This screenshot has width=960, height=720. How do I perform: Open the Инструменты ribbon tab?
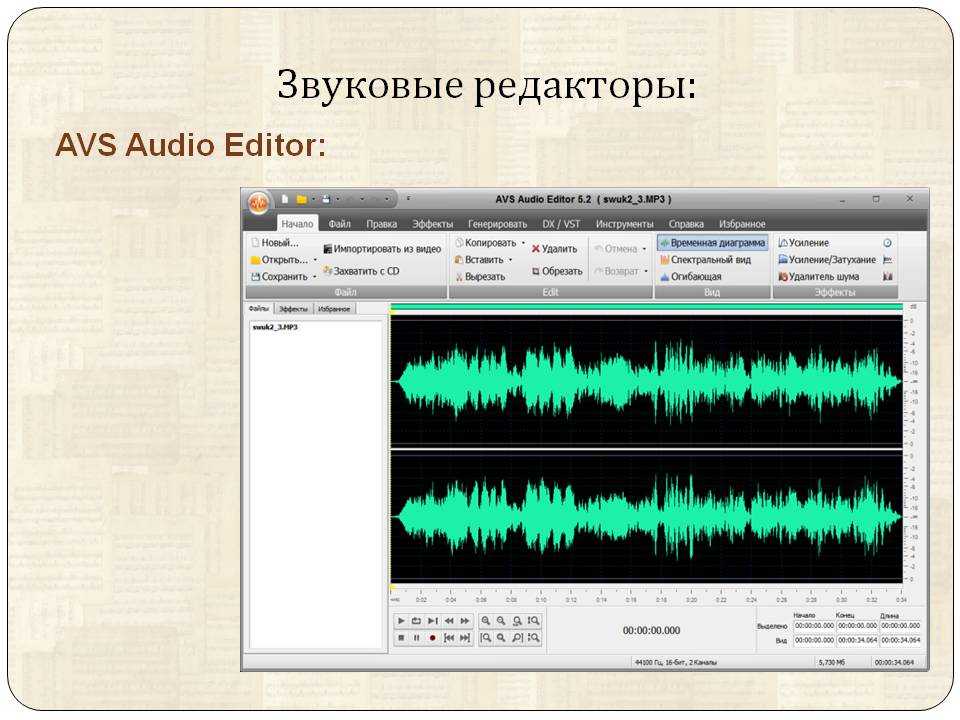click(624, 223)
